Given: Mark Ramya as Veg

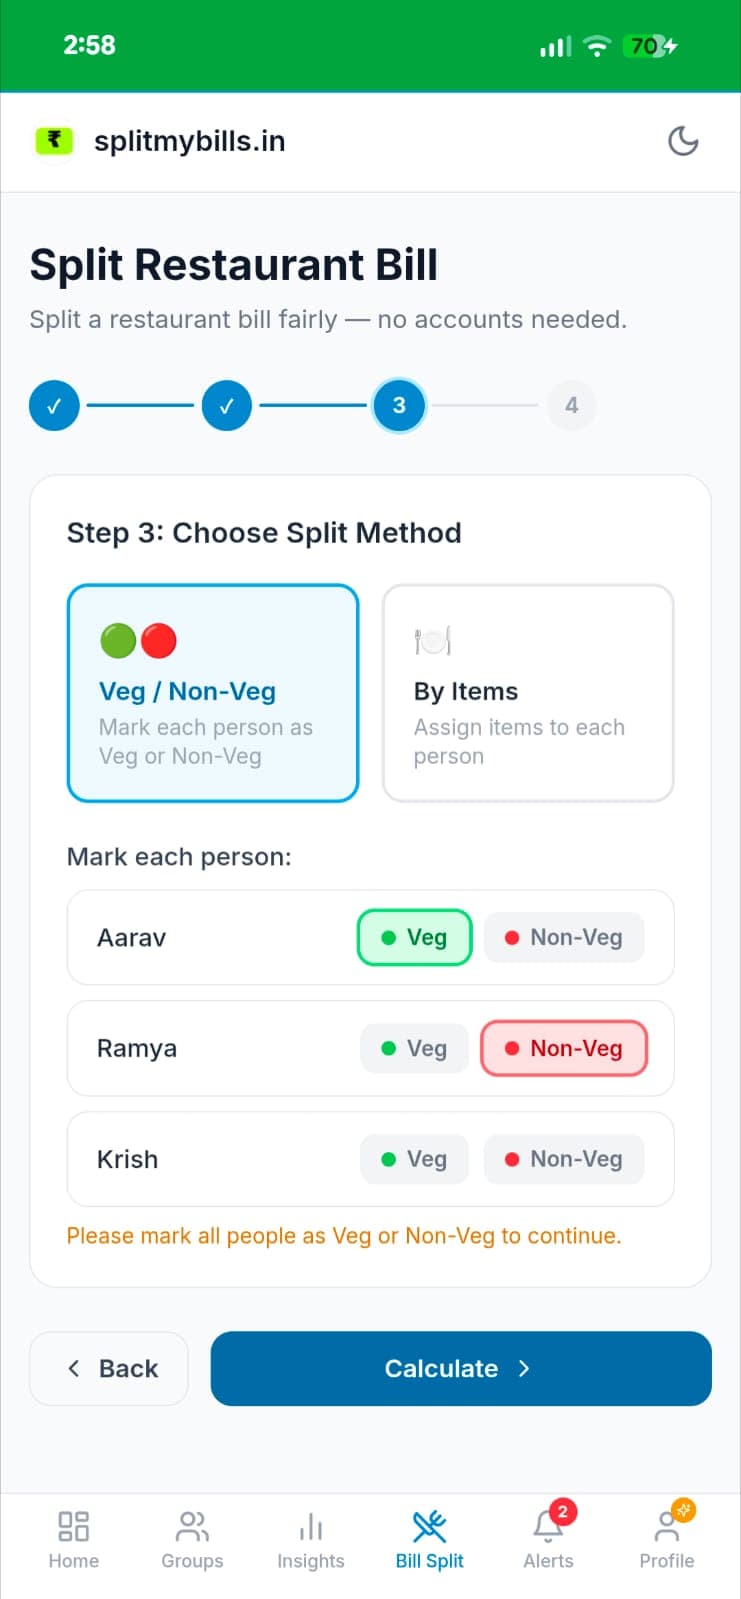Looking at the screenshot, I should 414,1048.
